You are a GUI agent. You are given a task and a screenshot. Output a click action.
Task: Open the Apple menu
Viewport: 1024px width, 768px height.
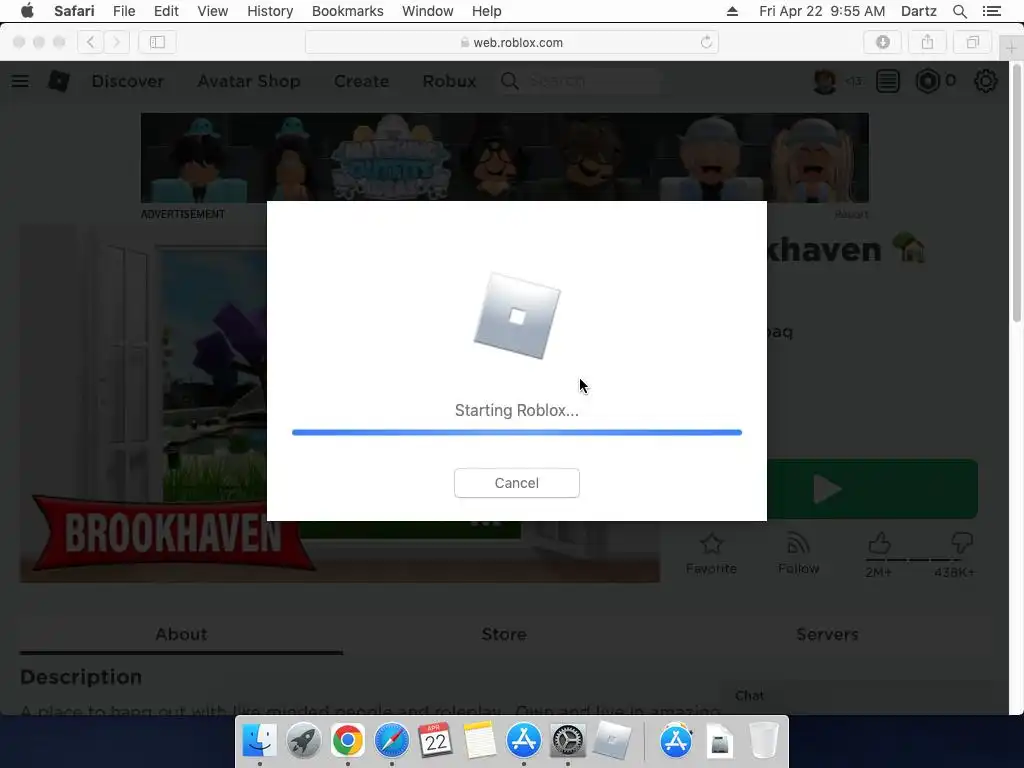coord(27,11)
